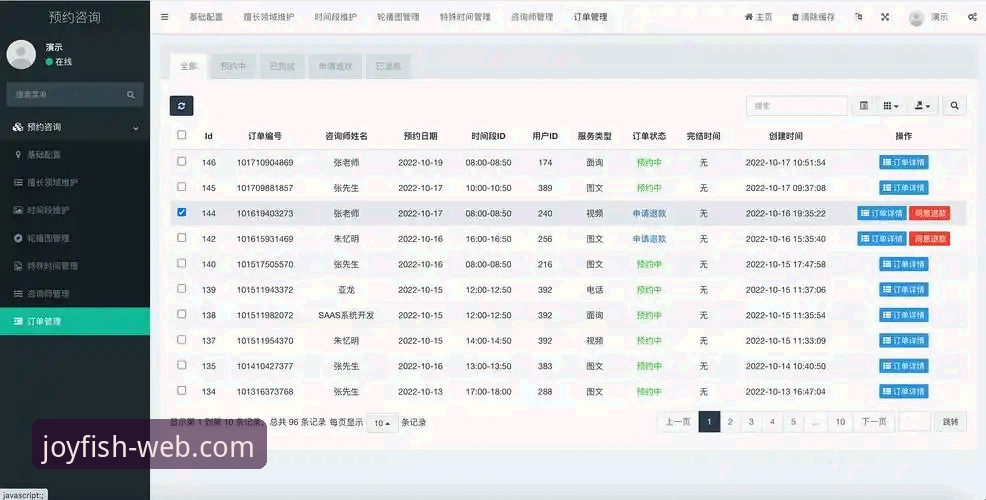
Task: Open 订单管理 in the top navigation
Action: (590, 17)
